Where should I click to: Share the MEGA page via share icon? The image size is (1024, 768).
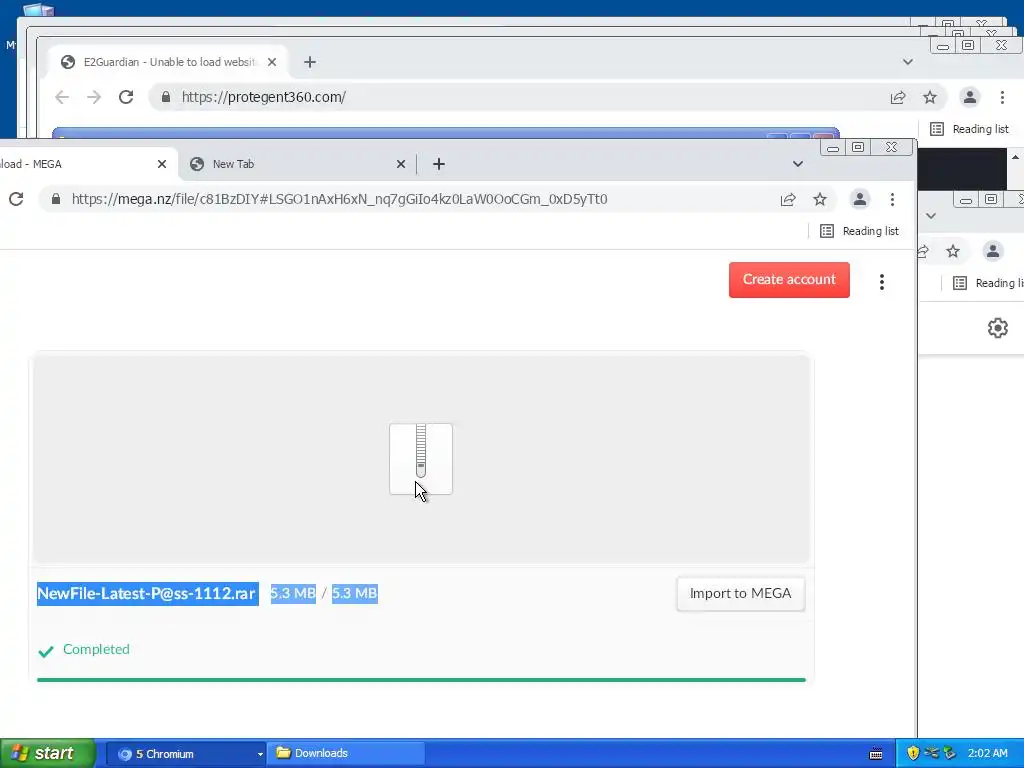point(788,199)
